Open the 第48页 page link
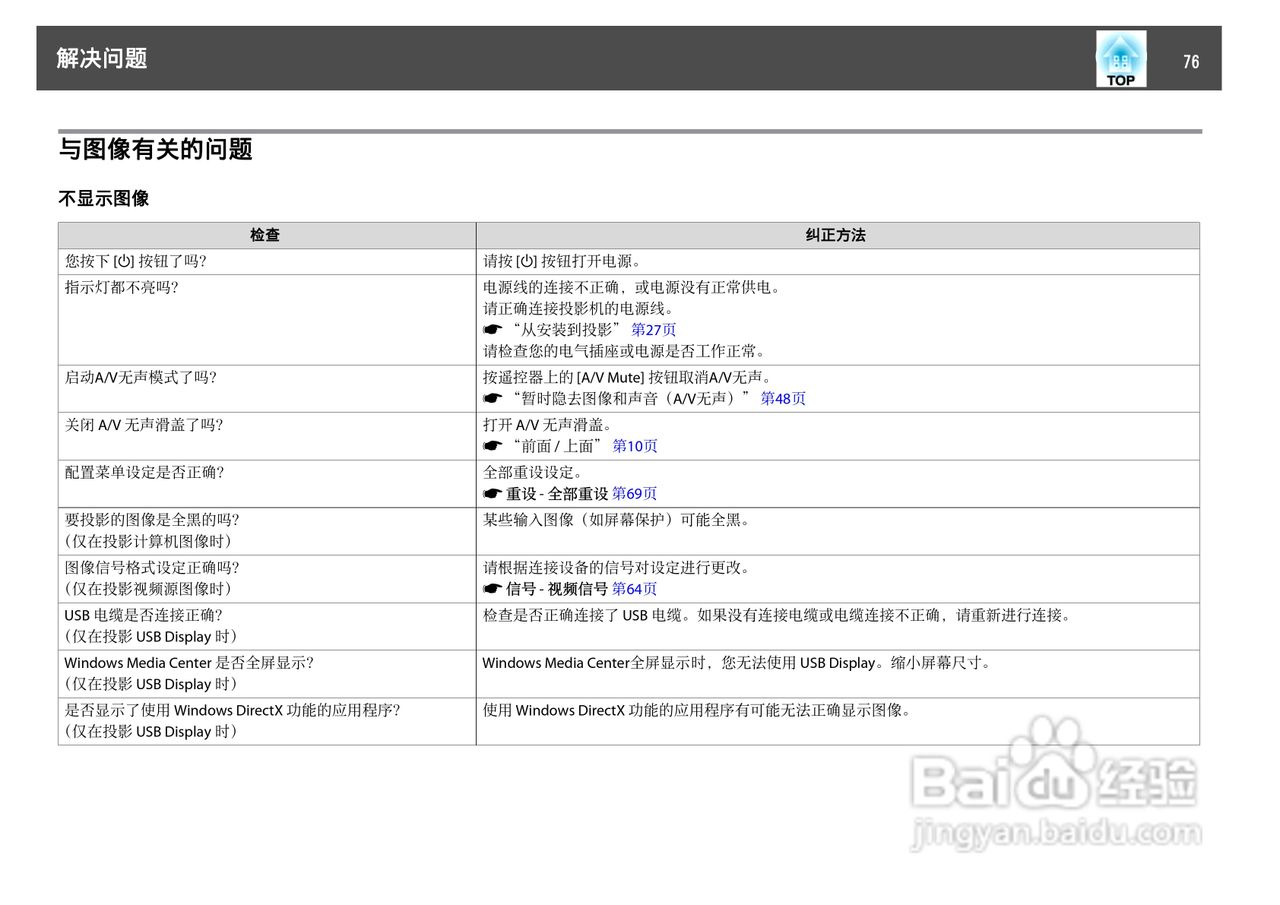Viewport: 1280px width, 905px height. click(x=783, y=398)
